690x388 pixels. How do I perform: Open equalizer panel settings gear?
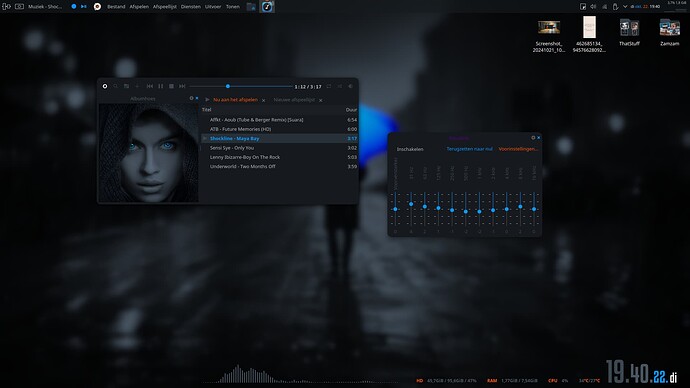533,138
